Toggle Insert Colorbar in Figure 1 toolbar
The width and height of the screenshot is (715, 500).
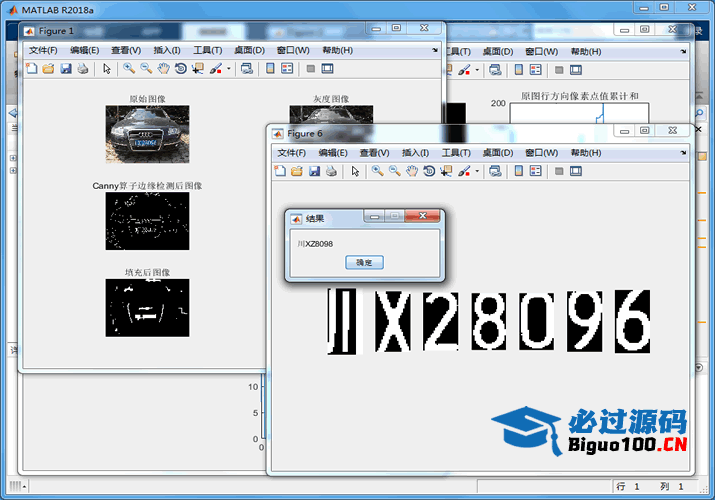pos(269,69)
